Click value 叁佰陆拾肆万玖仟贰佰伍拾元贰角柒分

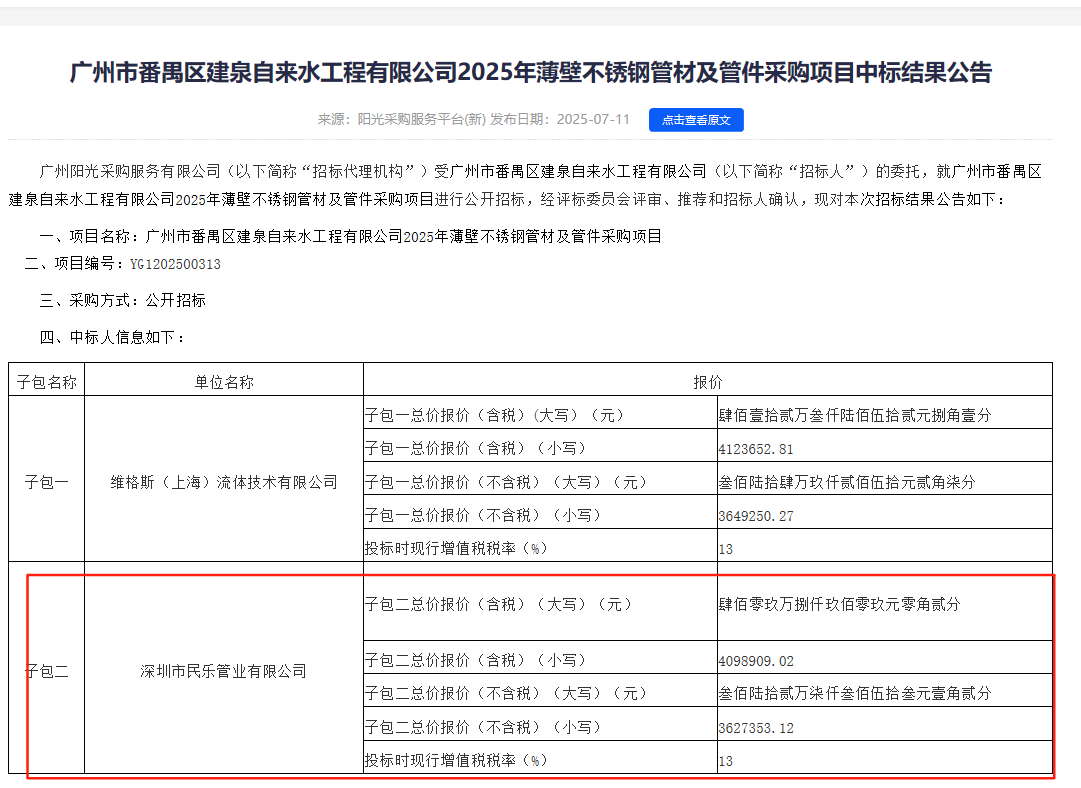tap(847, 482)
